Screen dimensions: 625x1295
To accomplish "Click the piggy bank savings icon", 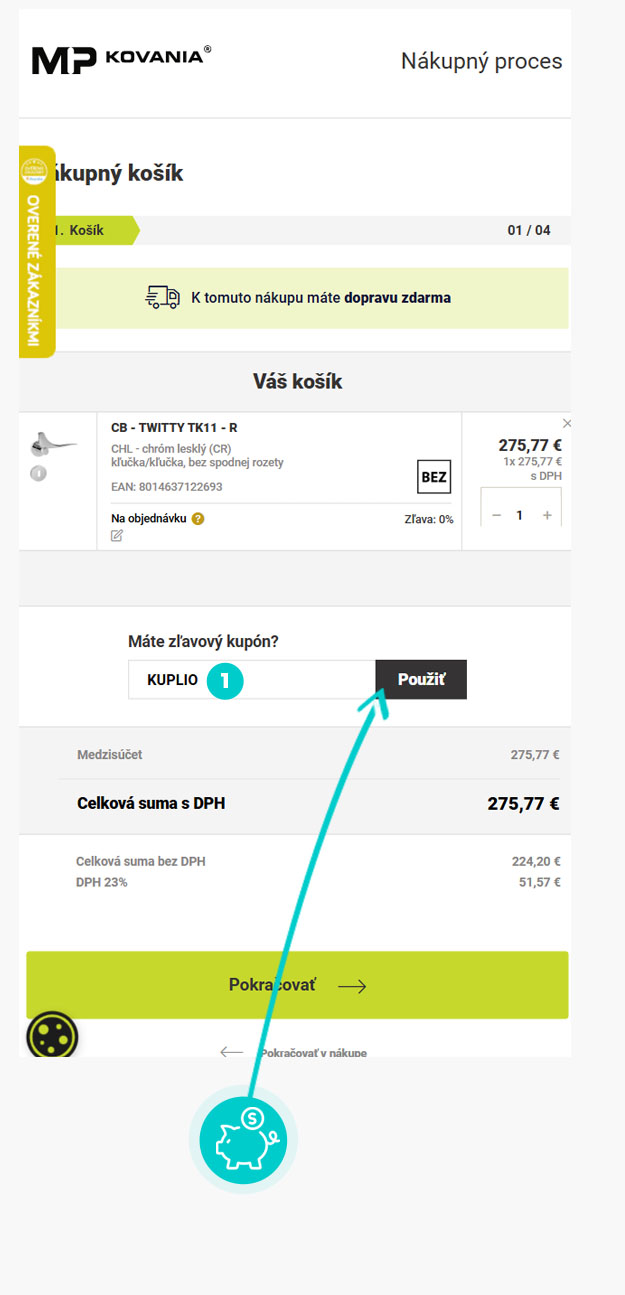I will pos(243,1139).
